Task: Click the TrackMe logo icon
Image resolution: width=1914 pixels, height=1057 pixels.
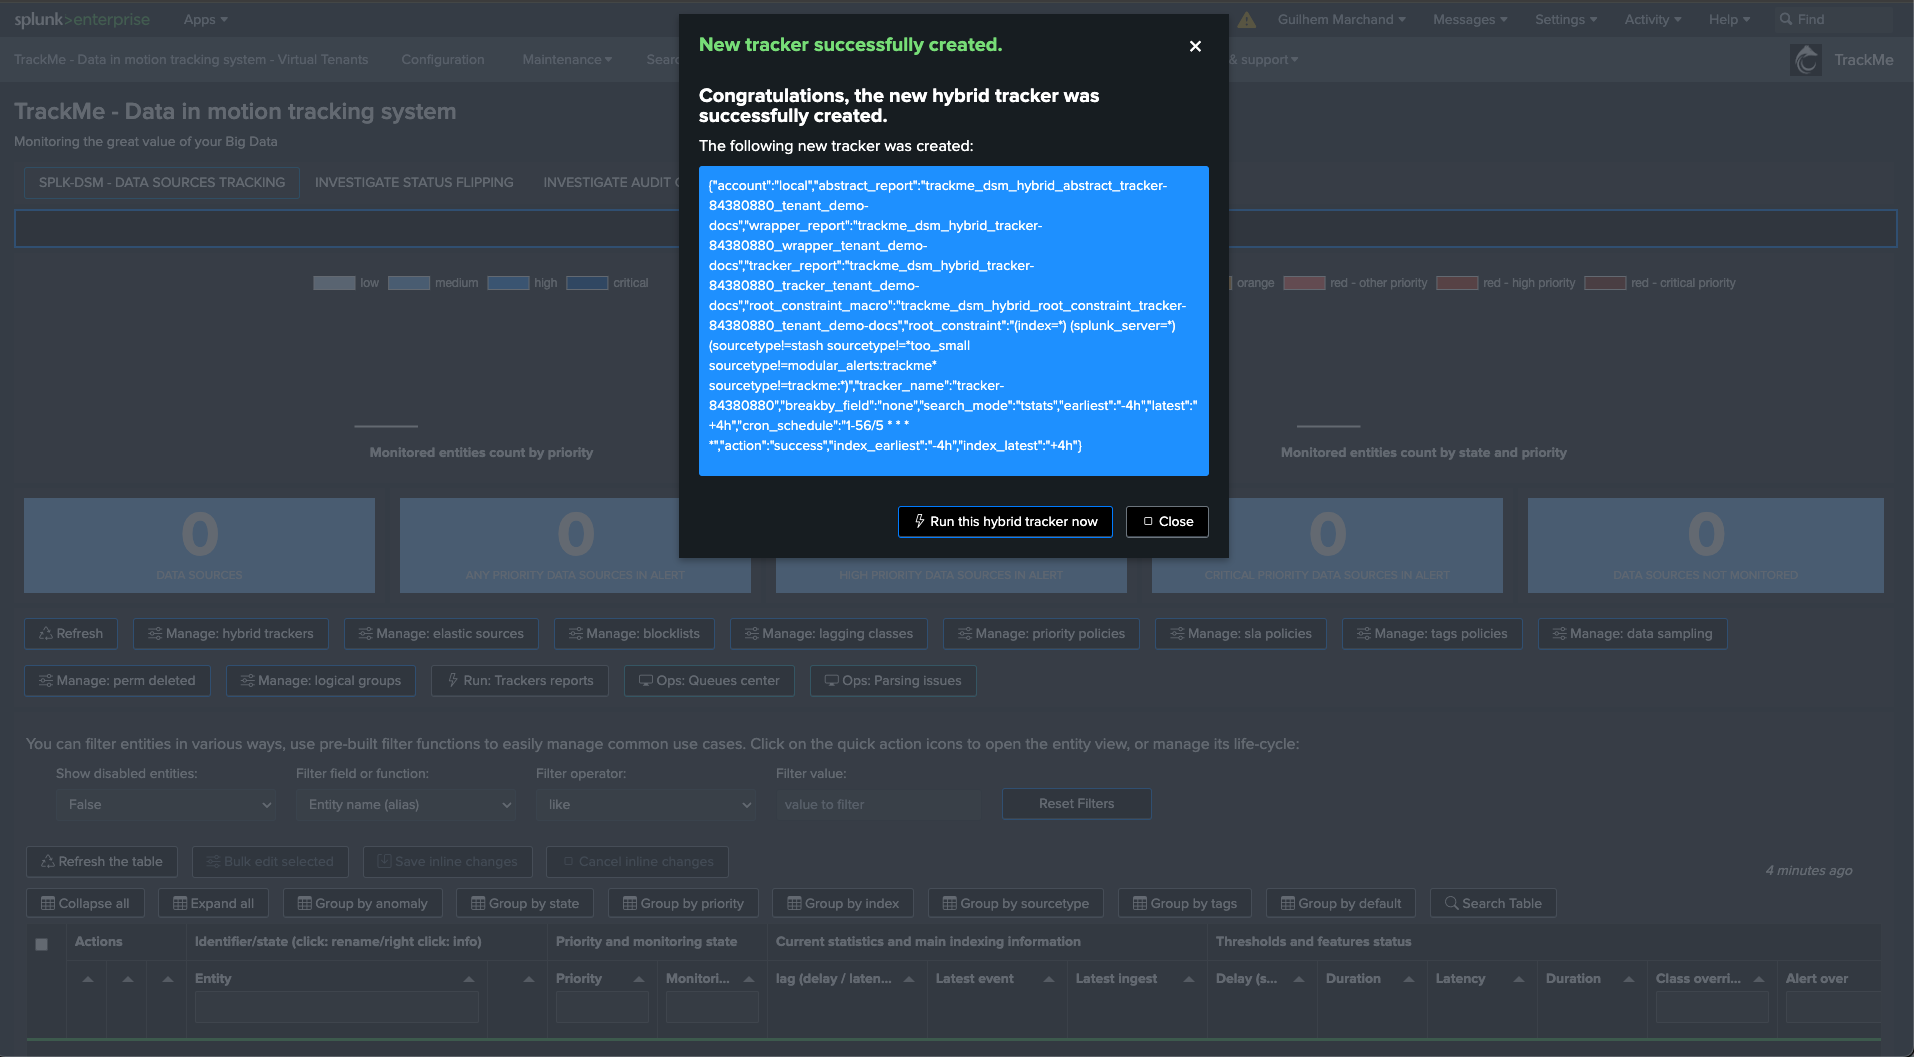Action: (x=1805, y=60)
